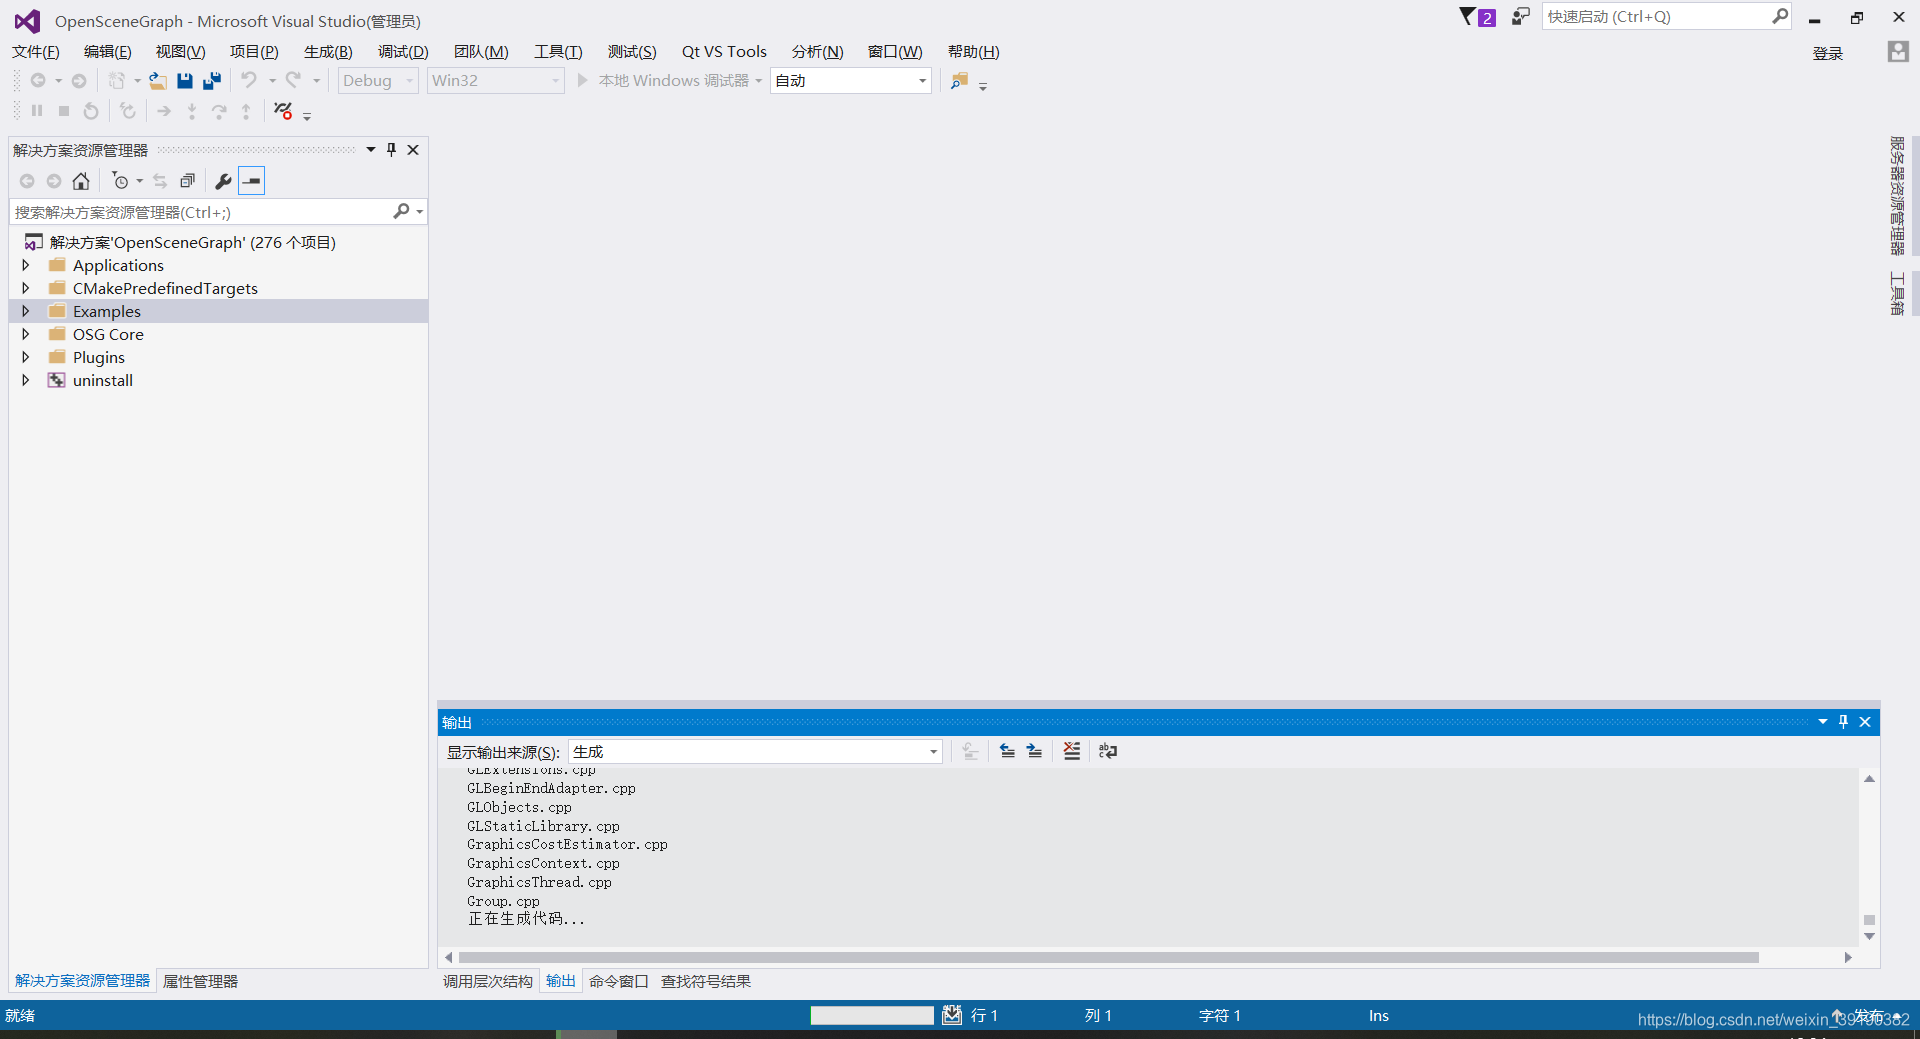Click the account avatar icon
This screenshot has width=1920, height=1039.
(1898, 51)
